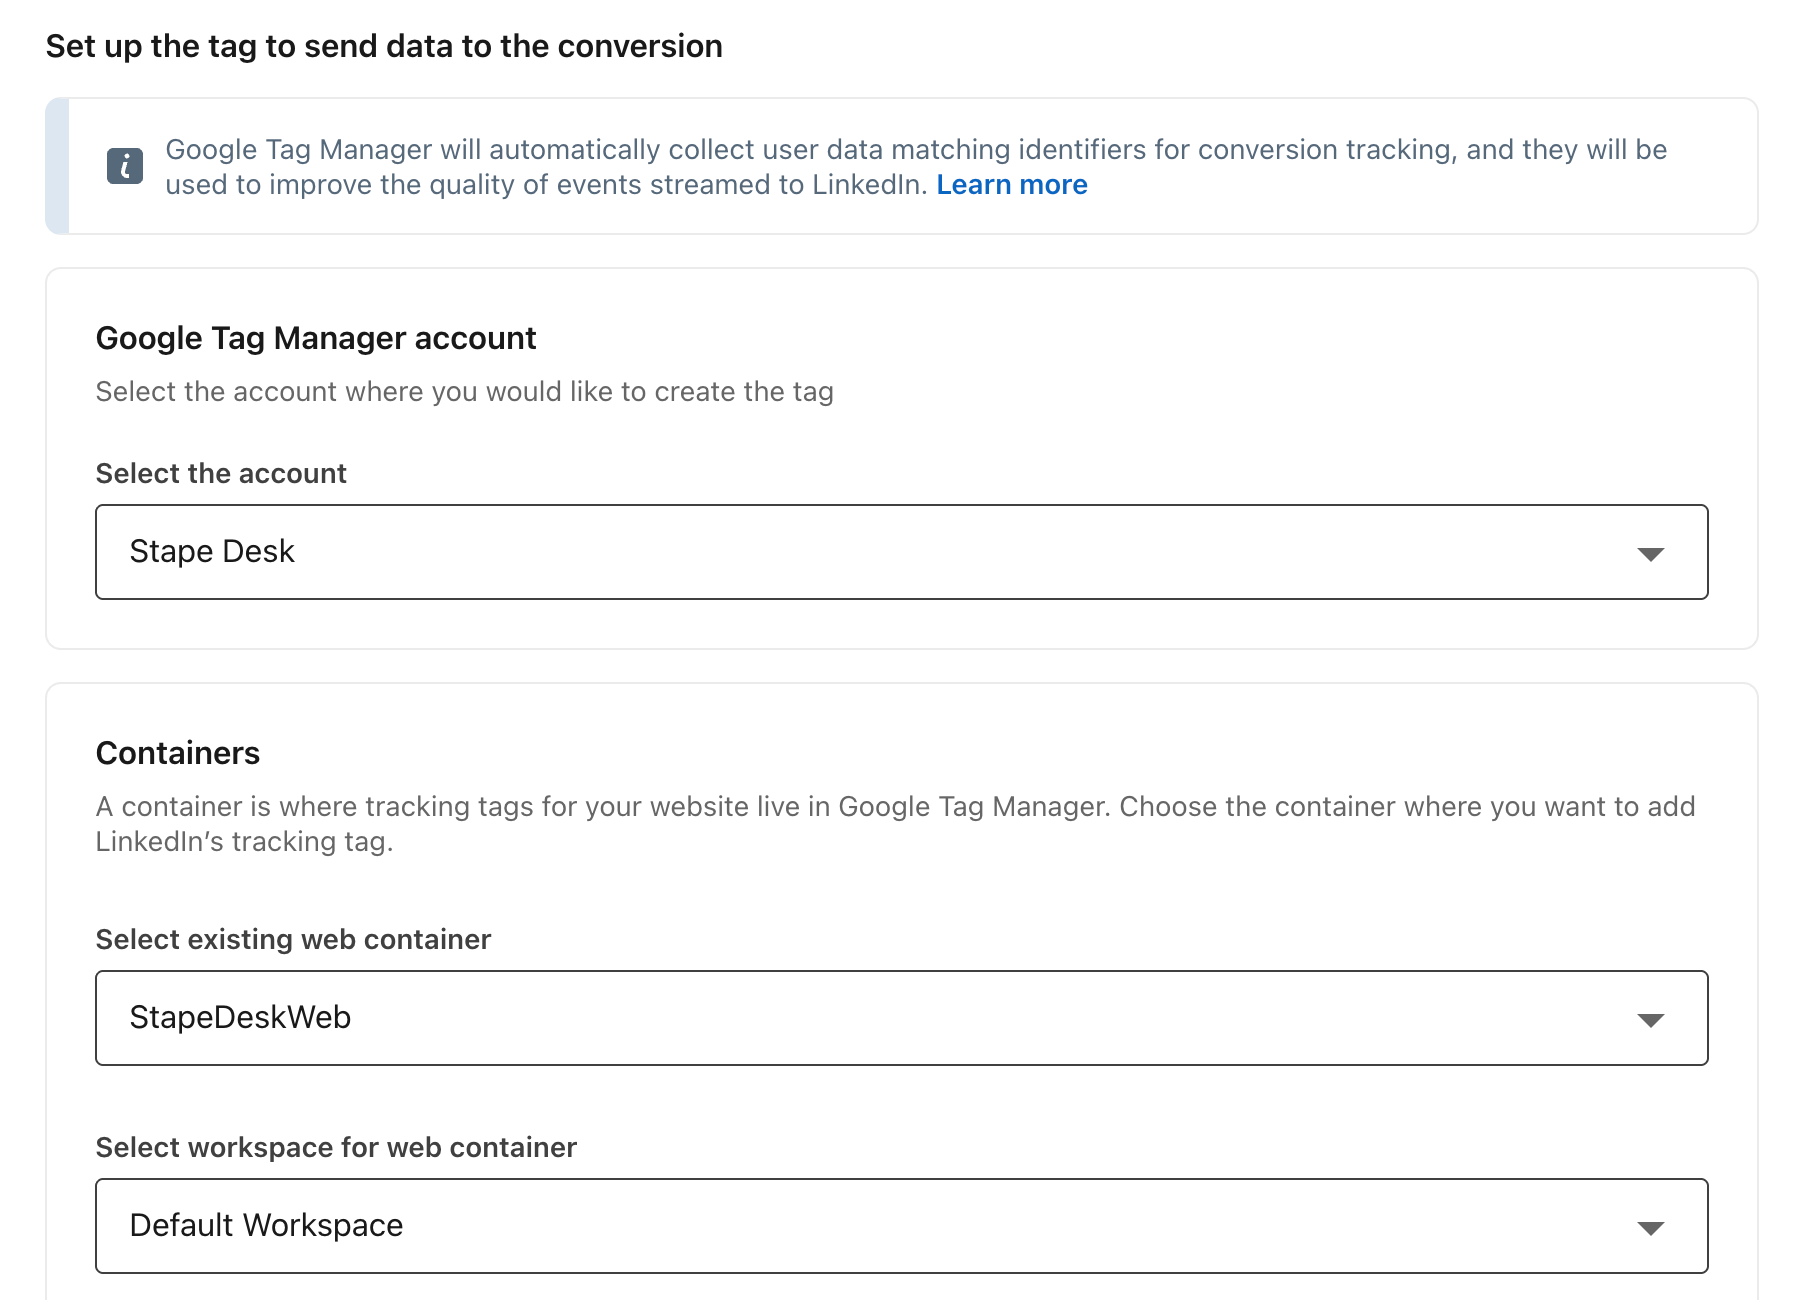Screen dimensions: 1796x1300
Task: Click the arrow on the Default Workspace dropdown
Action: [1650, 1228]
